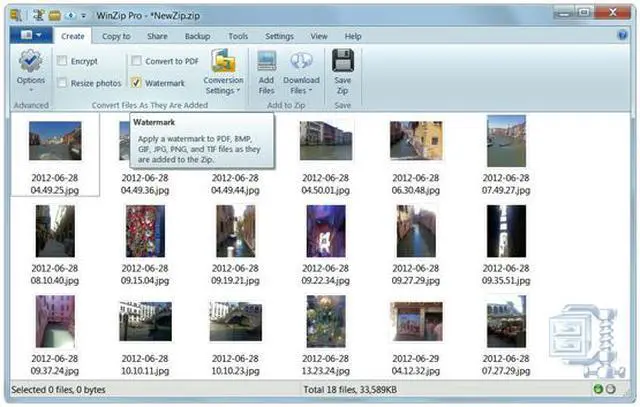Open the Help tab

(353, 36)
